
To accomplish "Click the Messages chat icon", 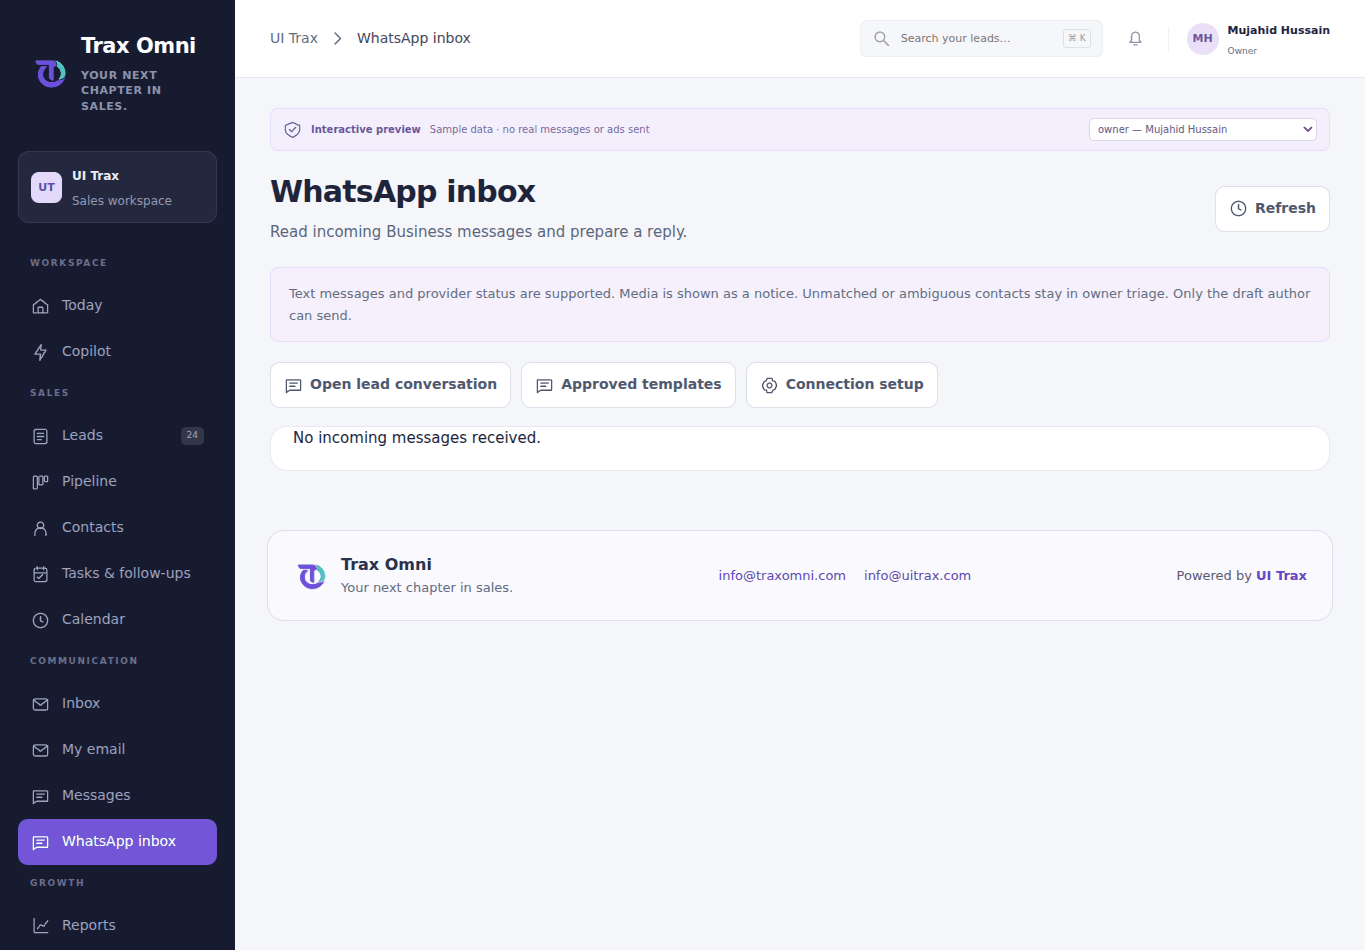I will point(41,796).
